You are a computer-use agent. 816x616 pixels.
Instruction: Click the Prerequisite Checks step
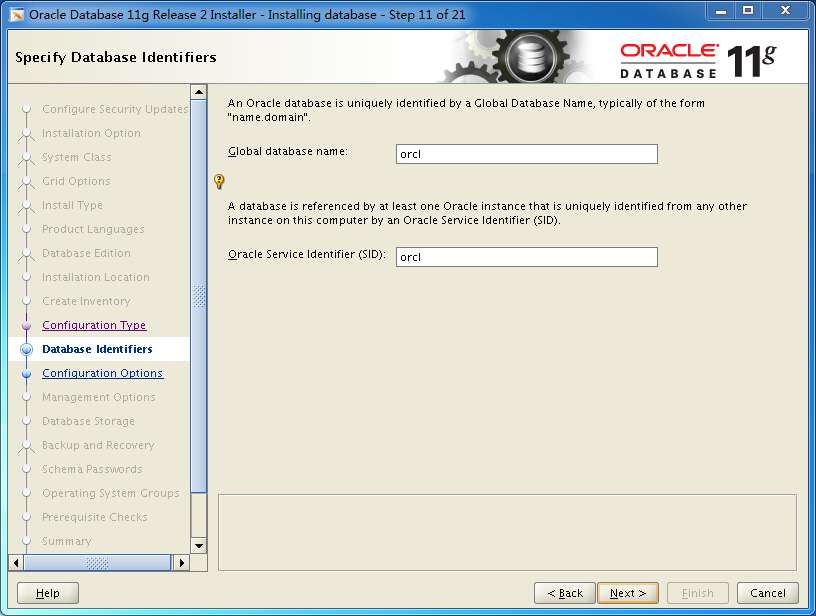95,517
